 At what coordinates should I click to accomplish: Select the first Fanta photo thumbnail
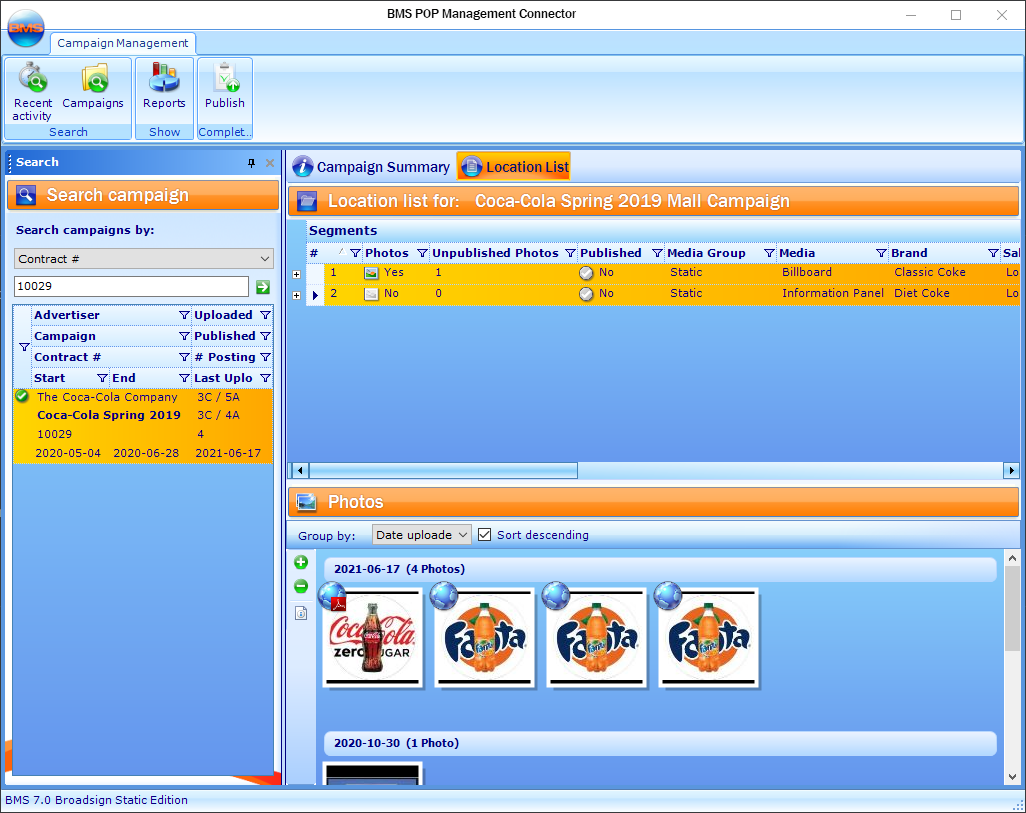(x=485, y=638)
